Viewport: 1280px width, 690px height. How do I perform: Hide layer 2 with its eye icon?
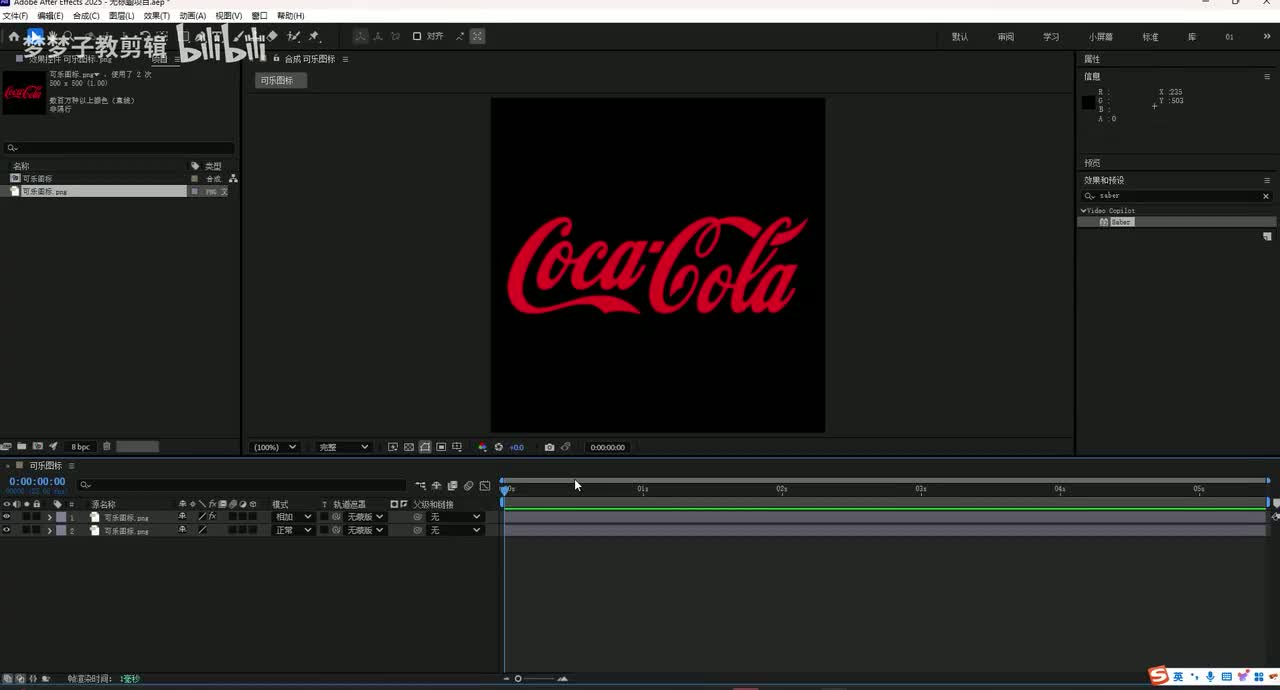pos(7,530)
